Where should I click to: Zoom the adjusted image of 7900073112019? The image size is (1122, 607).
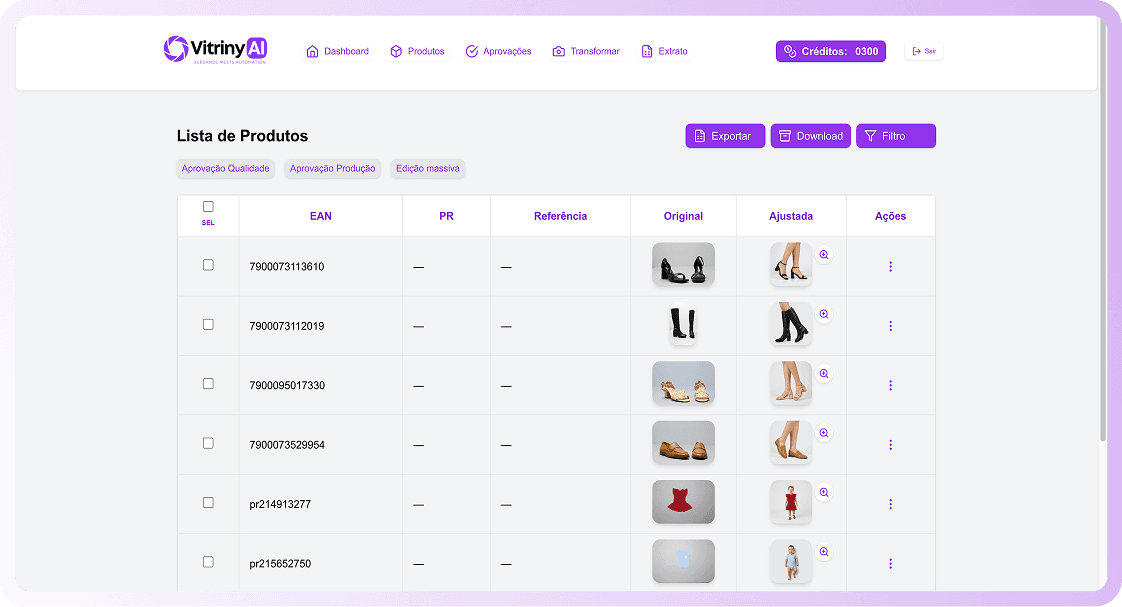pos(824,314)
